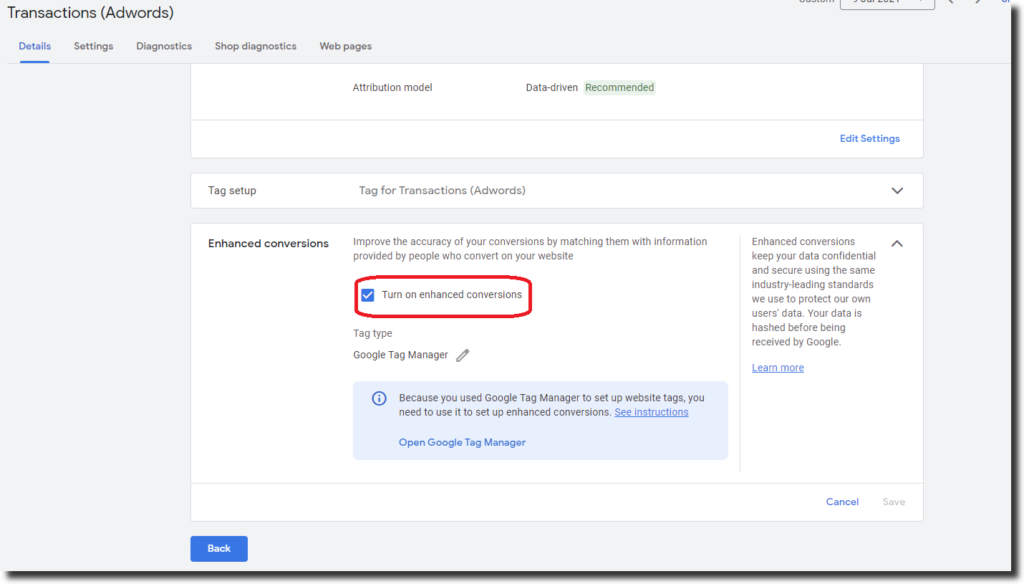
Task: Open the Diagnostics tab
Action: pos(163,46)
